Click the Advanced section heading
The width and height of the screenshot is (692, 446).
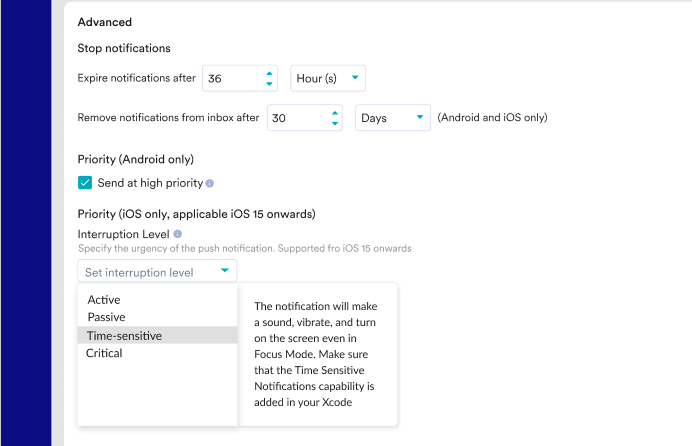pyautogui.click(x=104, y=22)
